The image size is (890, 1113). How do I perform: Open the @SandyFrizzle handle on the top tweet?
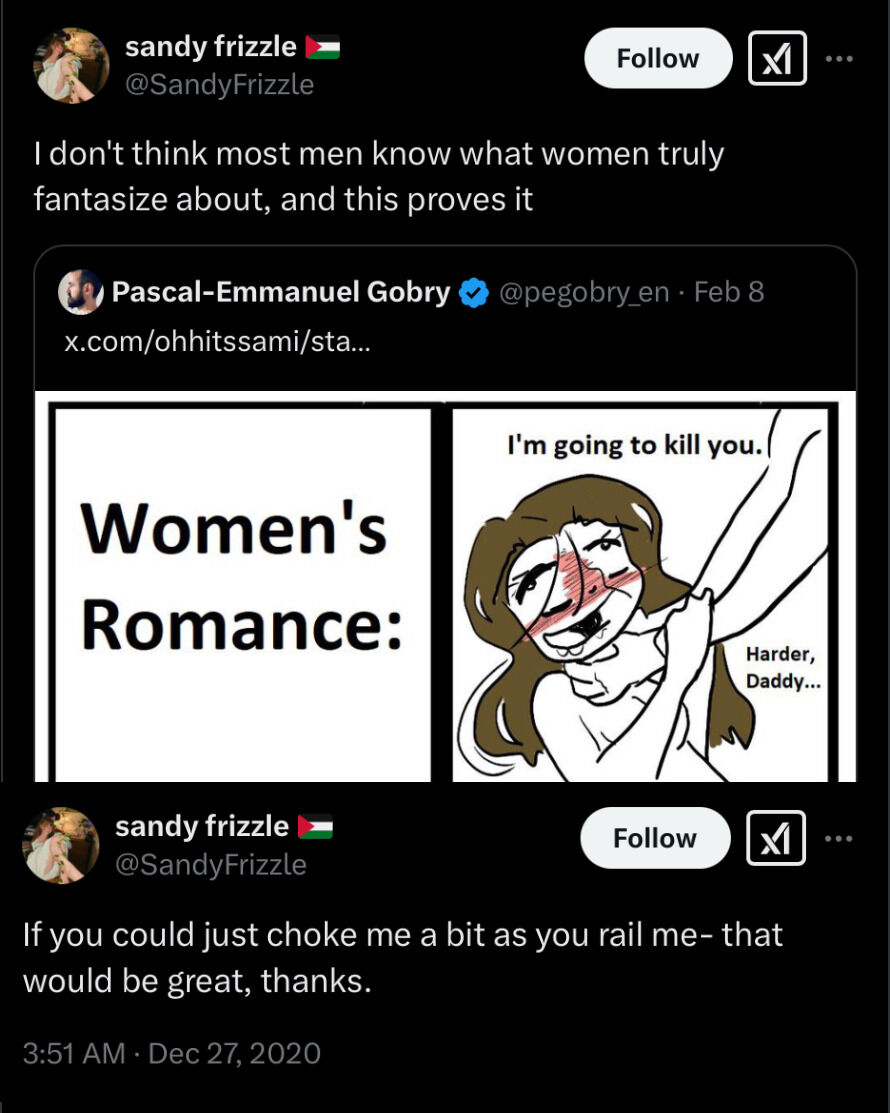point(219,84)
